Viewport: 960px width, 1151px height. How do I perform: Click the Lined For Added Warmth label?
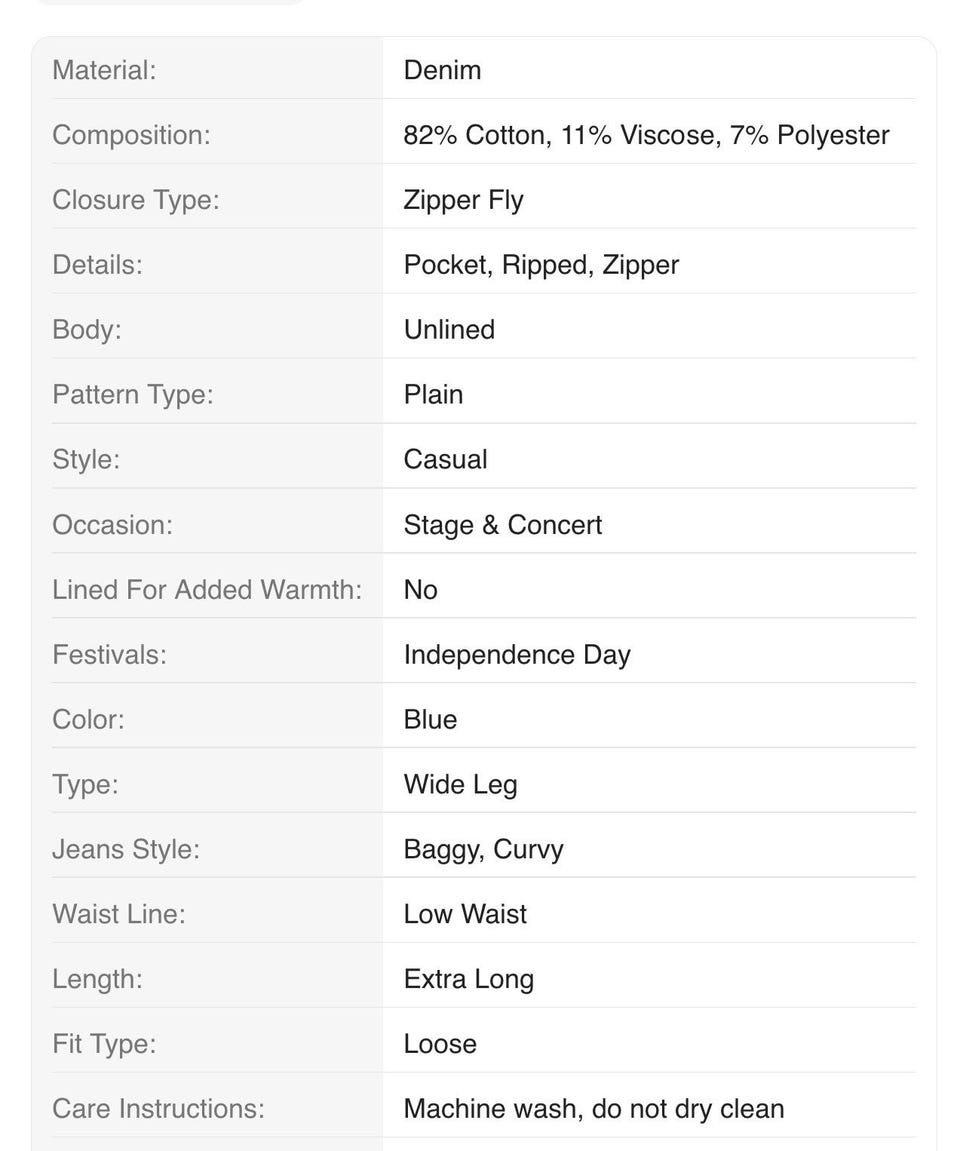pyautogui.click(x=207, y=589)
